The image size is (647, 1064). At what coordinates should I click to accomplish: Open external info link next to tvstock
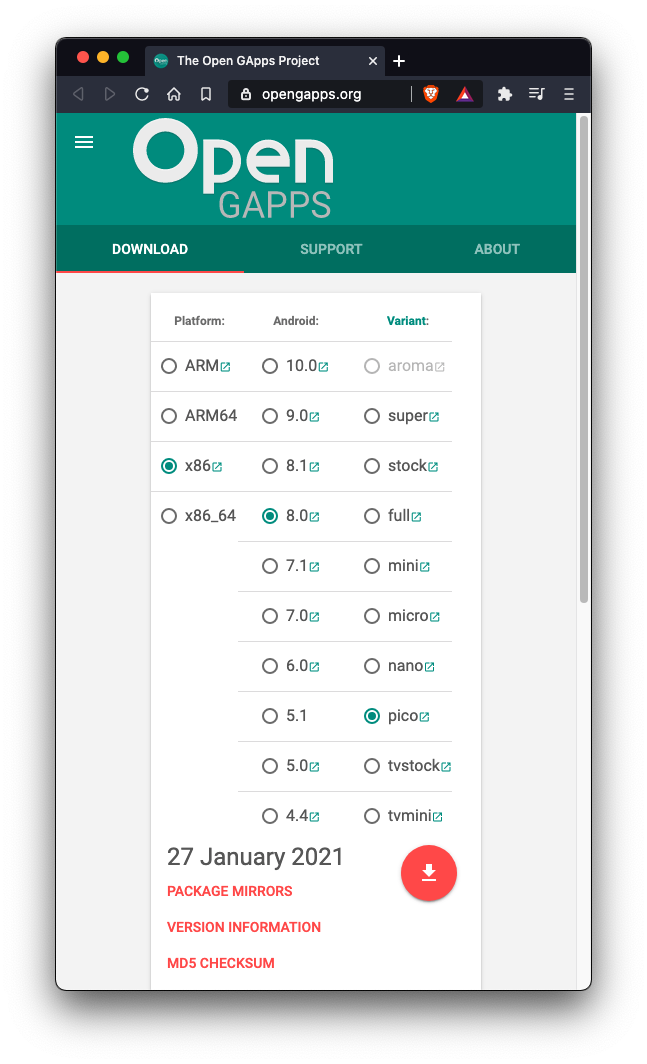point(446,767)
